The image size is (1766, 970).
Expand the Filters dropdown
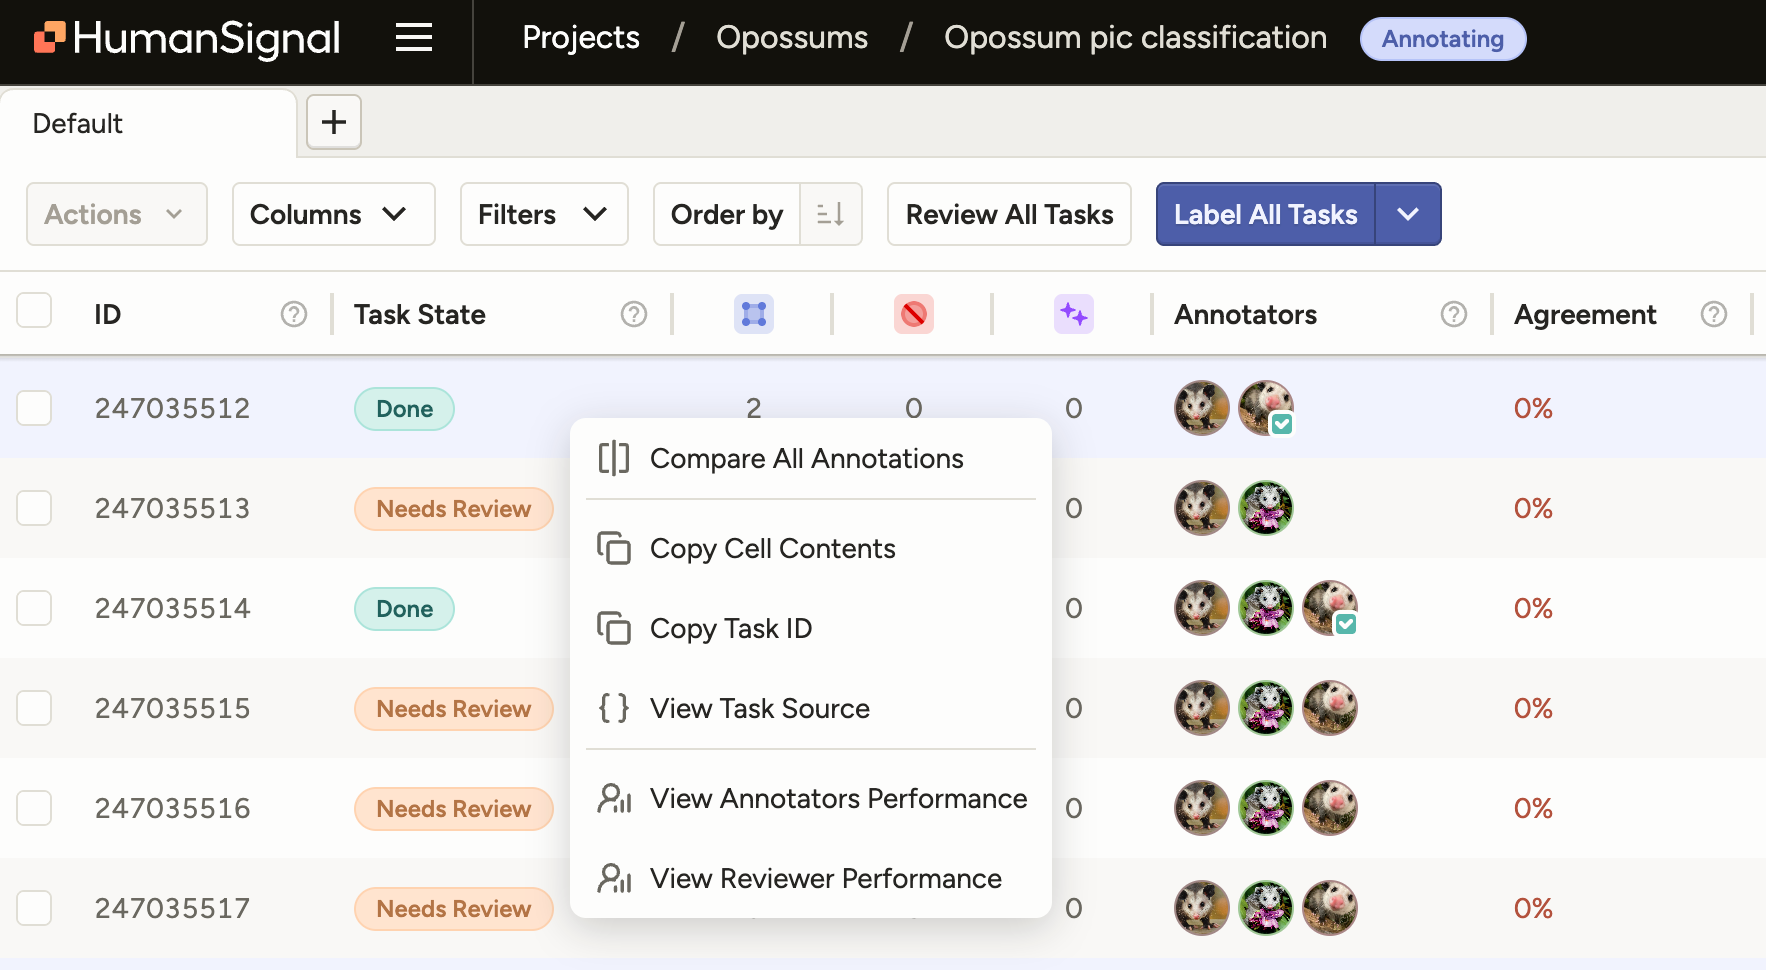point(544,214)
